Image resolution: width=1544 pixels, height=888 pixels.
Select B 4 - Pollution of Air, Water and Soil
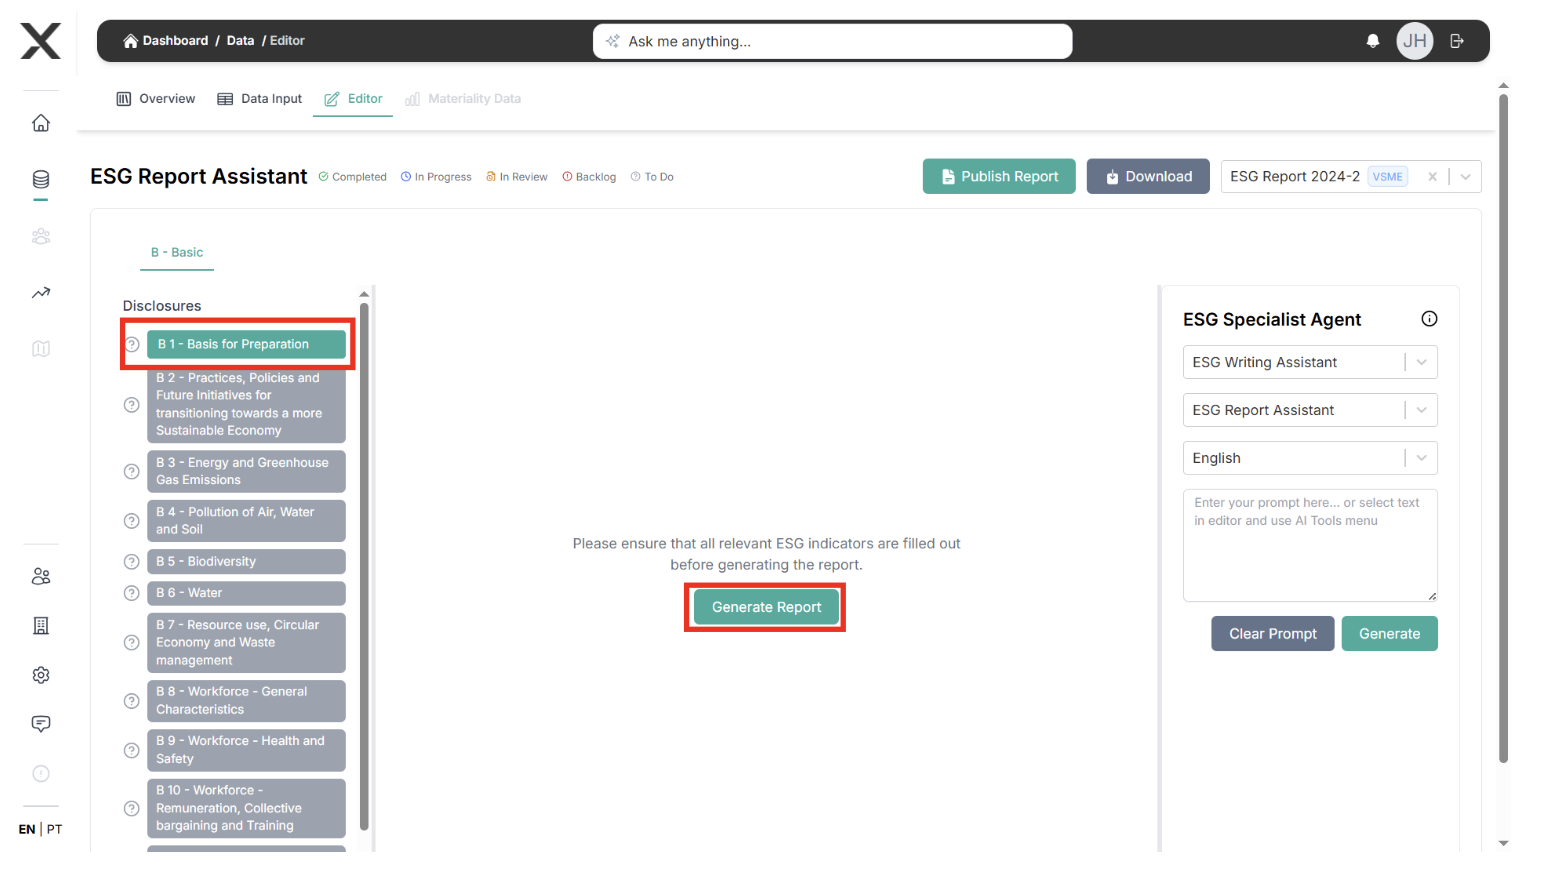pyautogui.click(x=246, y=521)
